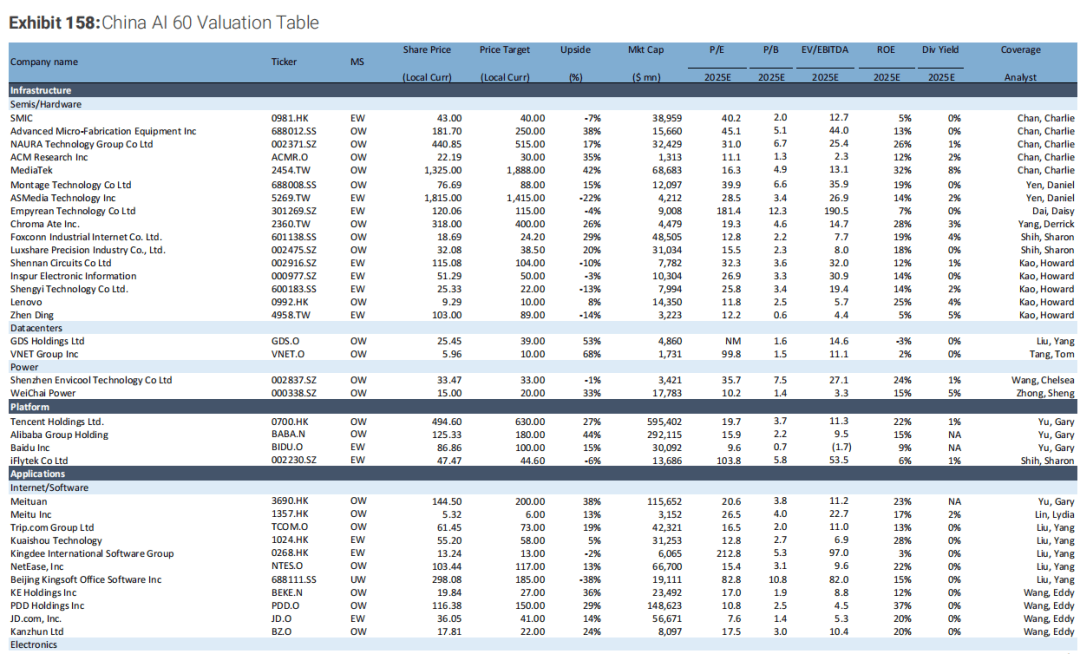The image size is (1080, 654).
Task: Select the "Coverage" column header
Action: pyautogui.click(x=1021, y=50)
